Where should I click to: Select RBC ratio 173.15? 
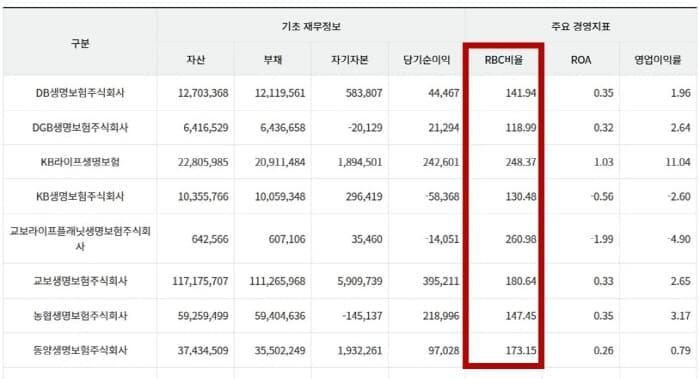521,350
